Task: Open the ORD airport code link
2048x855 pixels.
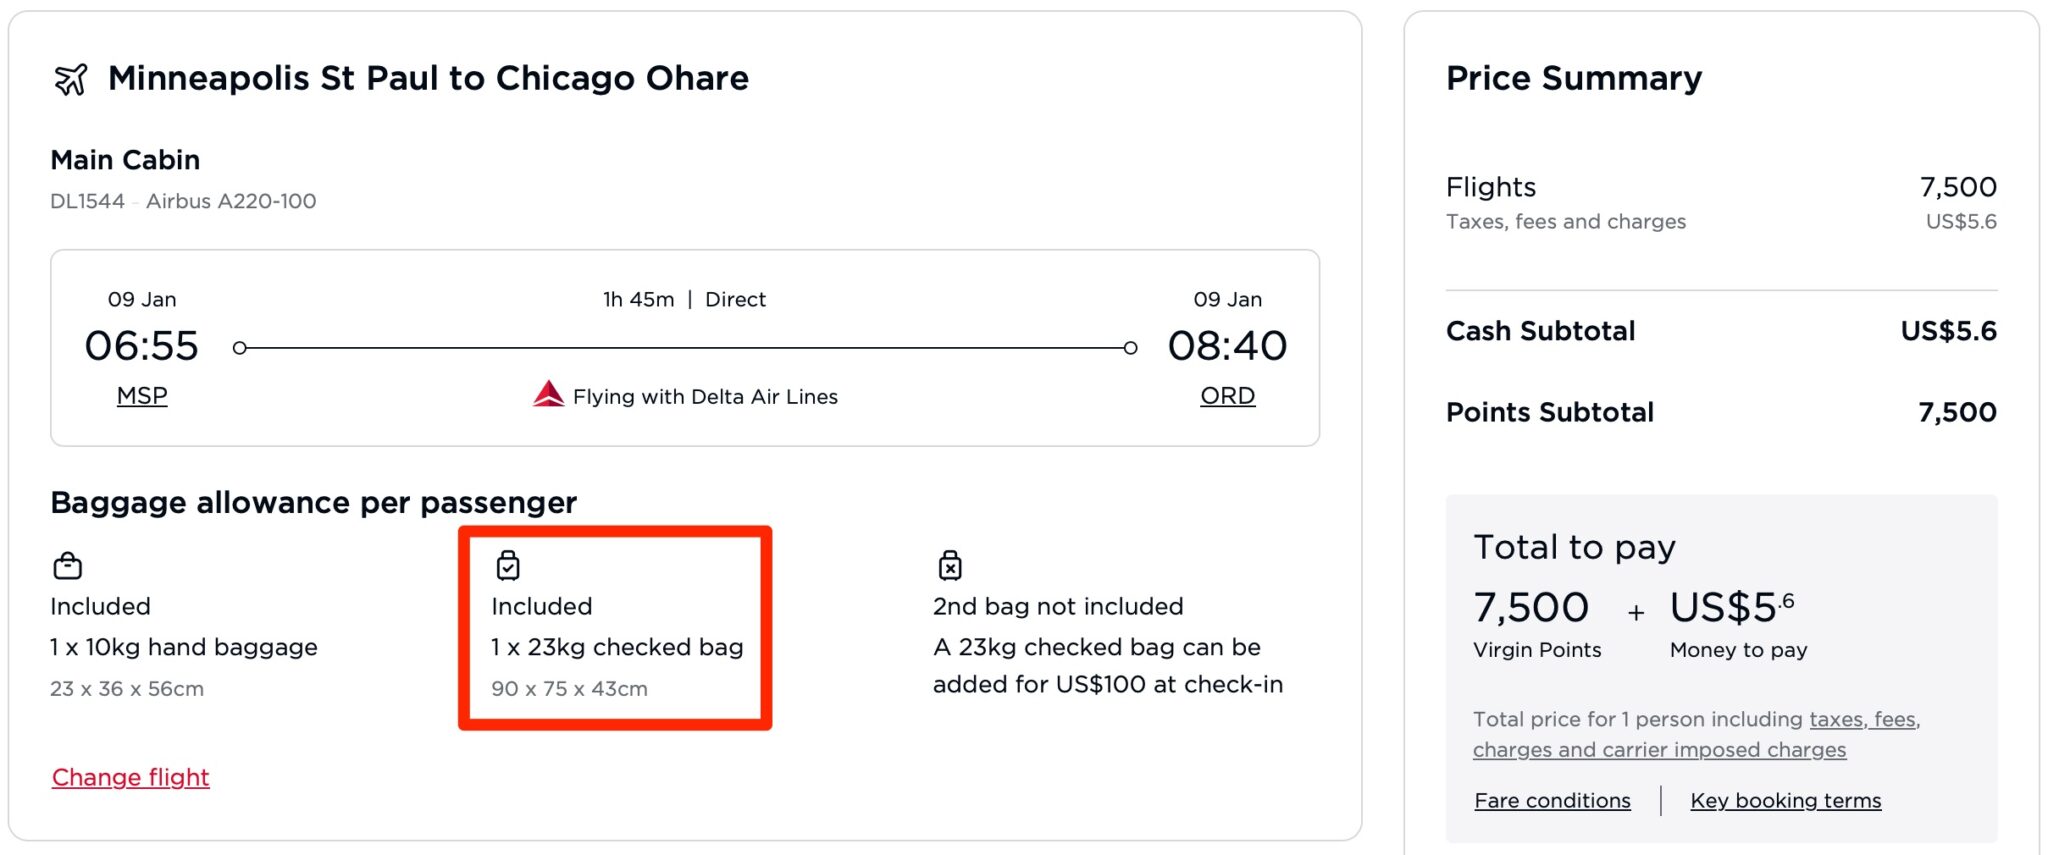Action: 1227,394
